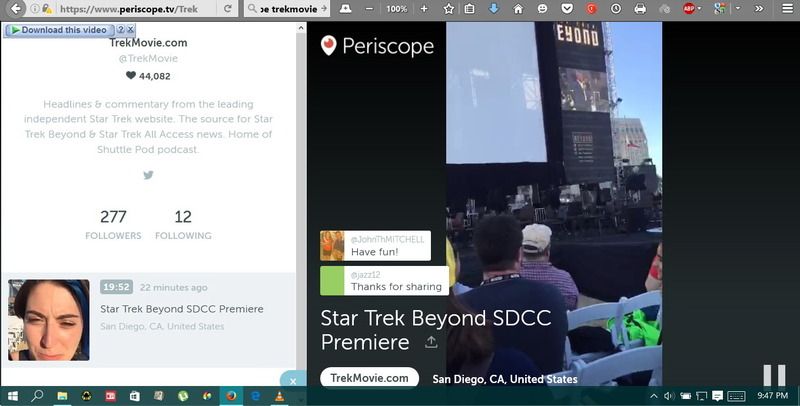Reset zoom at 100% indicator
The width and height of the screenshot is (800, 406).
396,9
